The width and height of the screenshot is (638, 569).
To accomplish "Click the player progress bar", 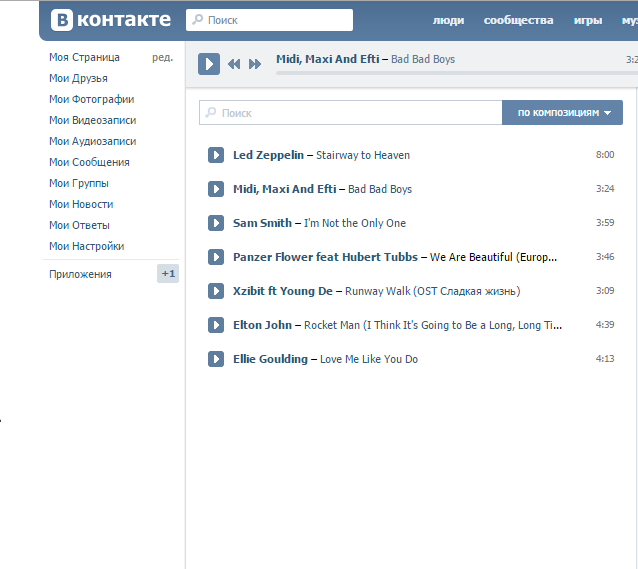I will (x=457, y=73).
